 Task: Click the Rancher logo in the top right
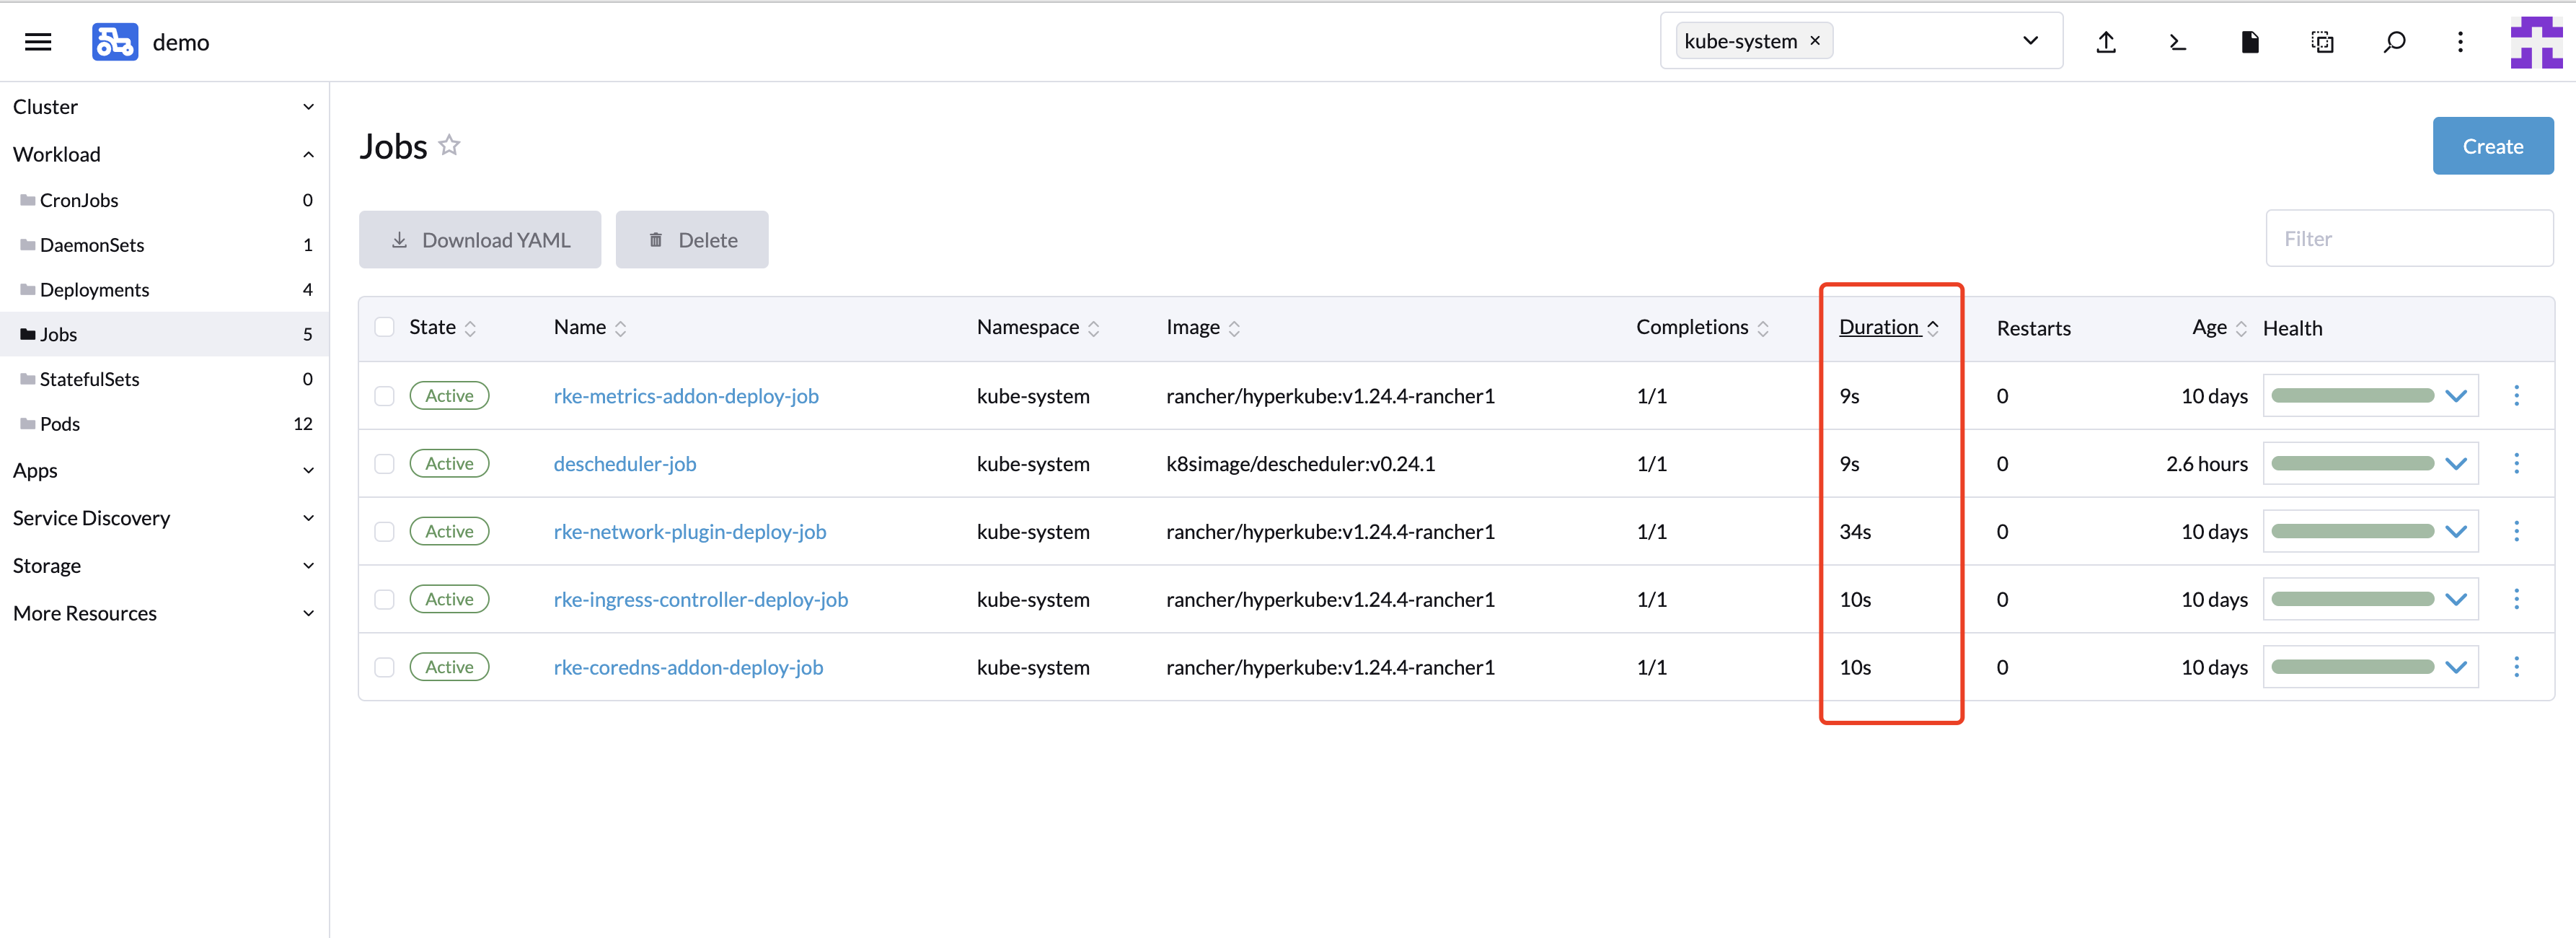pyautogui.click(x=2535, y=42)
